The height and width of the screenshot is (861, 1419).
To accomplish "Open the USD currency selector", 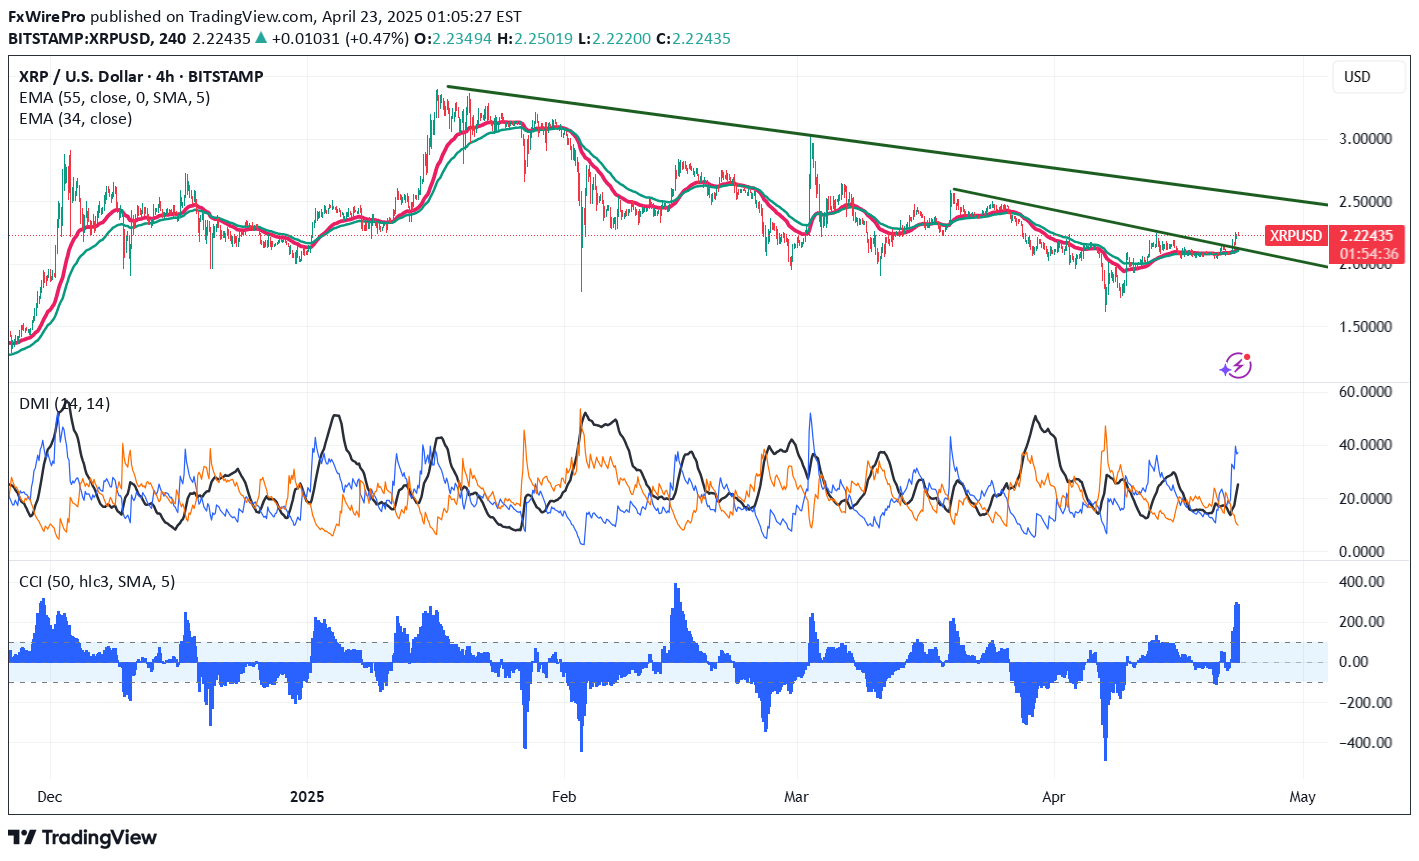I will [1369, 77].
